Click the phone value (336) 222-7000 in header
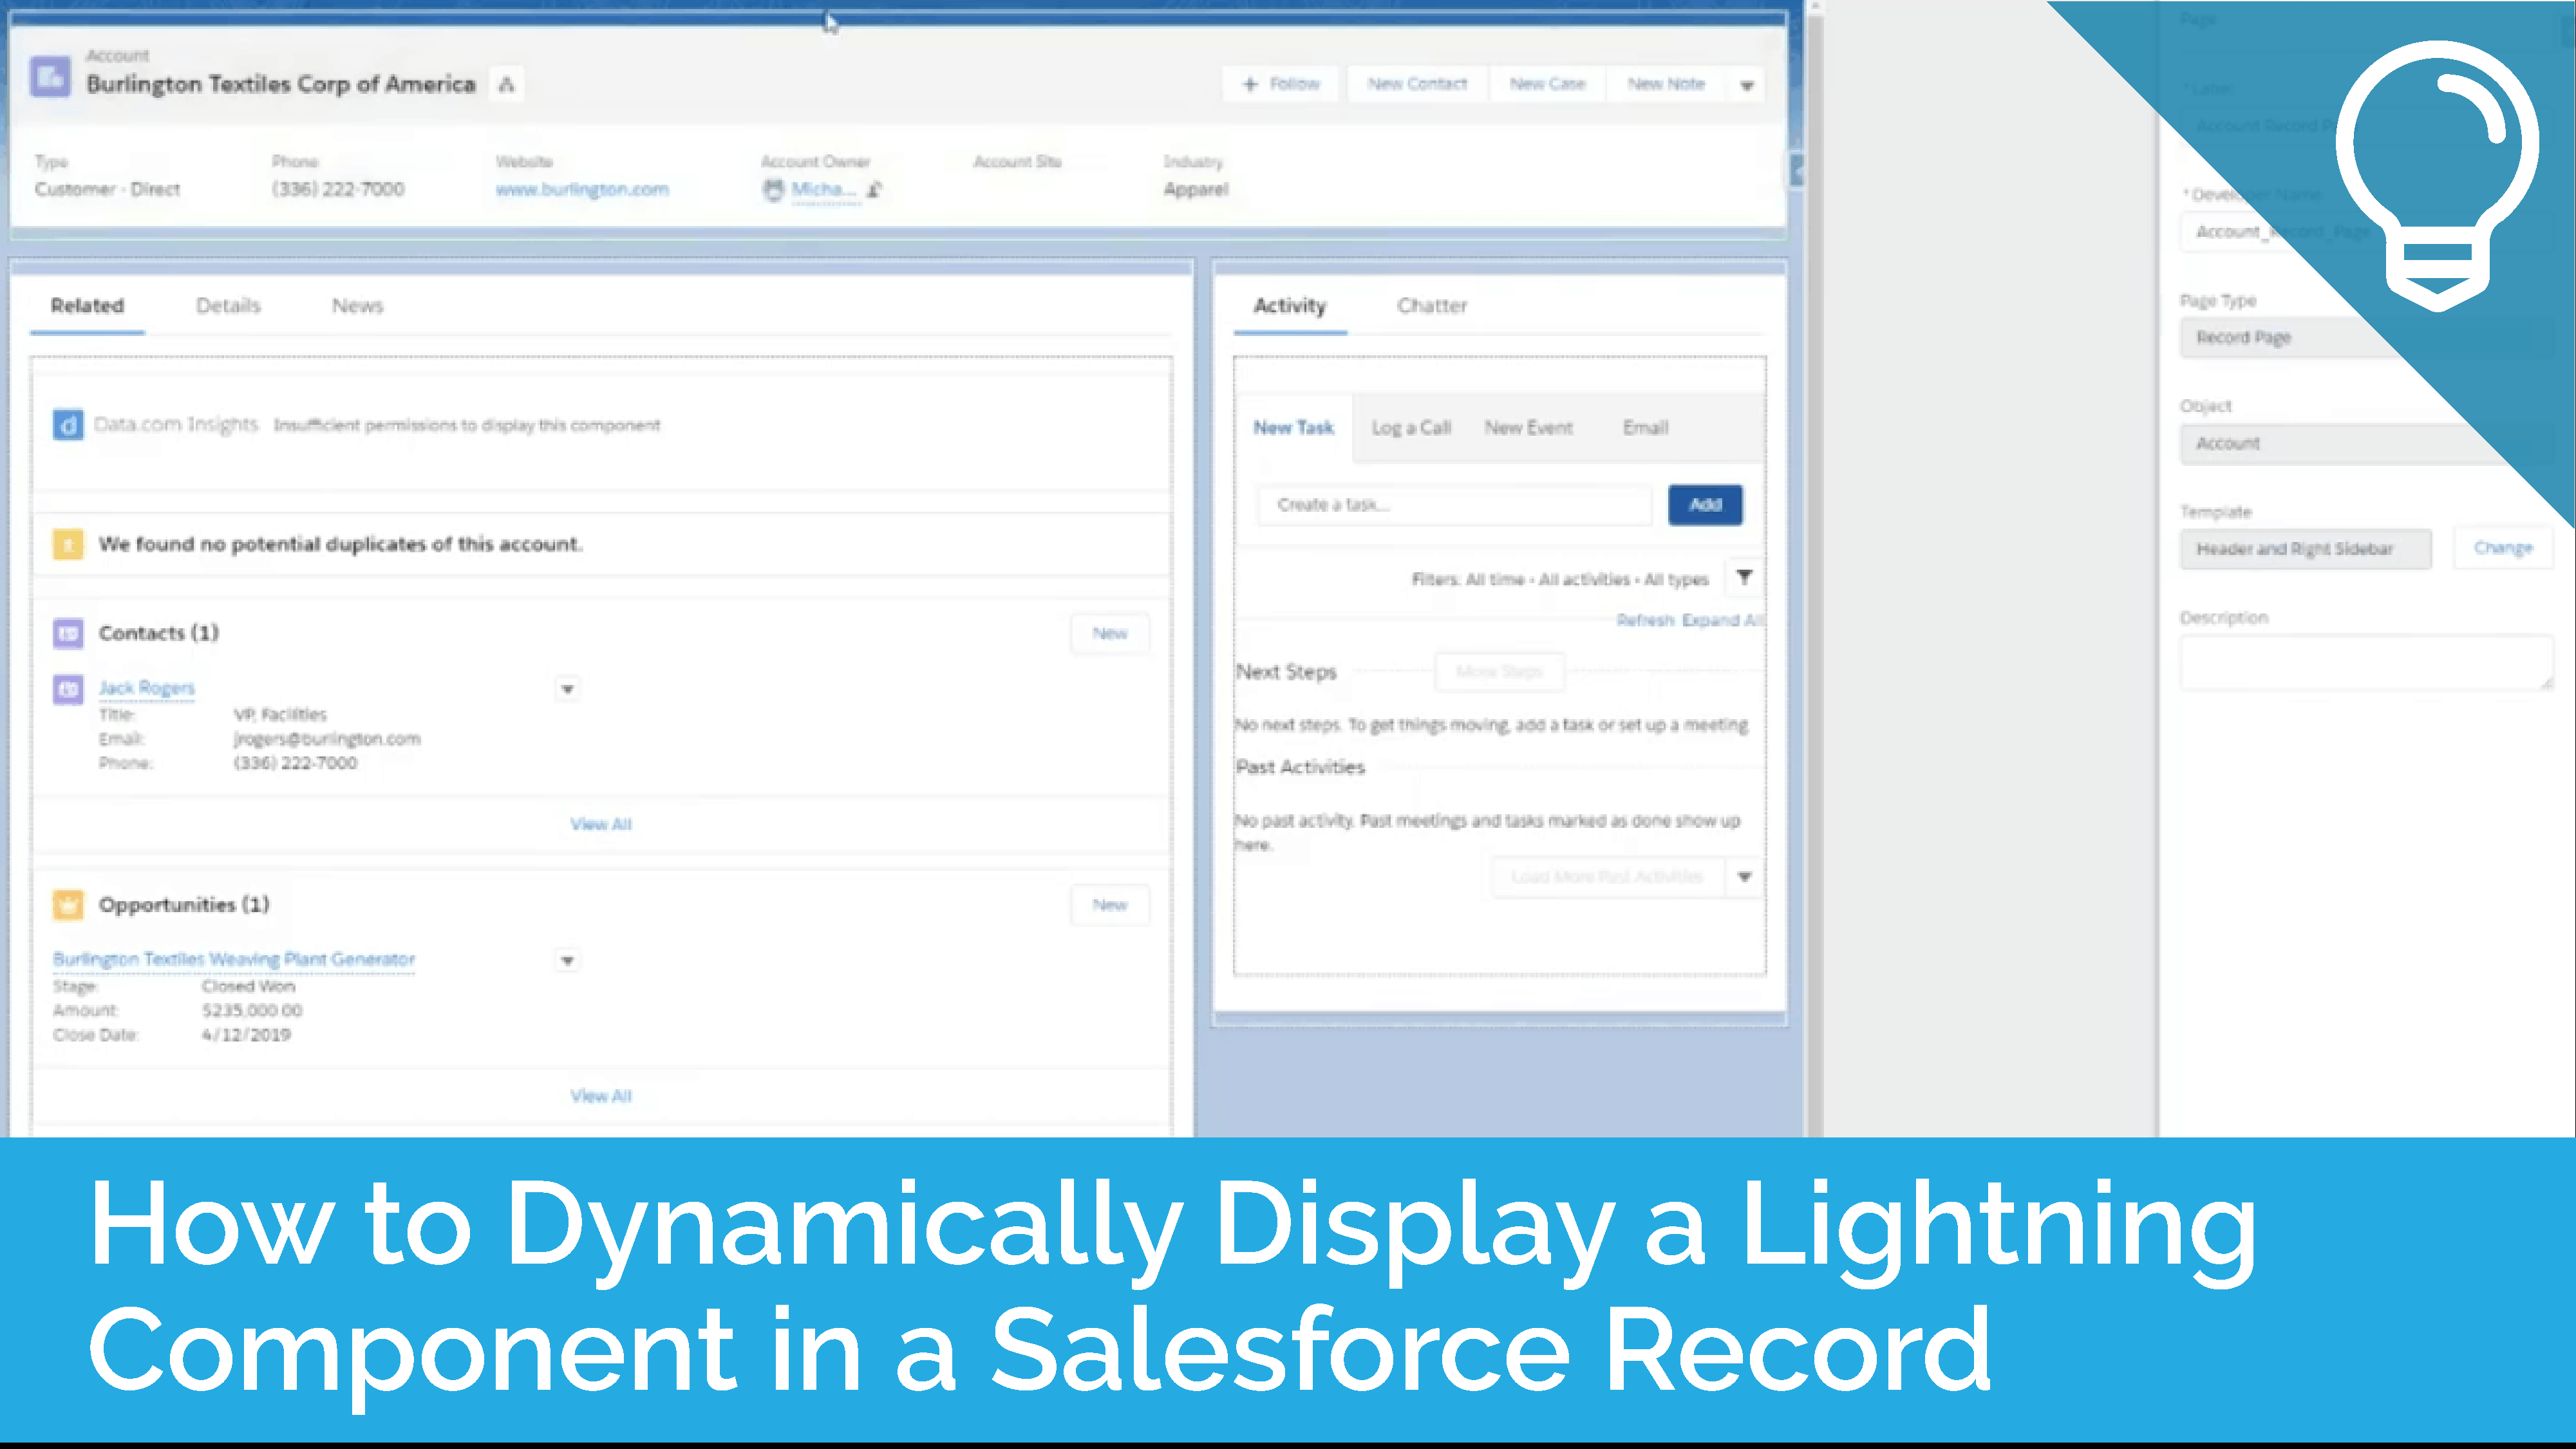Screen dimensions: 2576x1449 338,189
